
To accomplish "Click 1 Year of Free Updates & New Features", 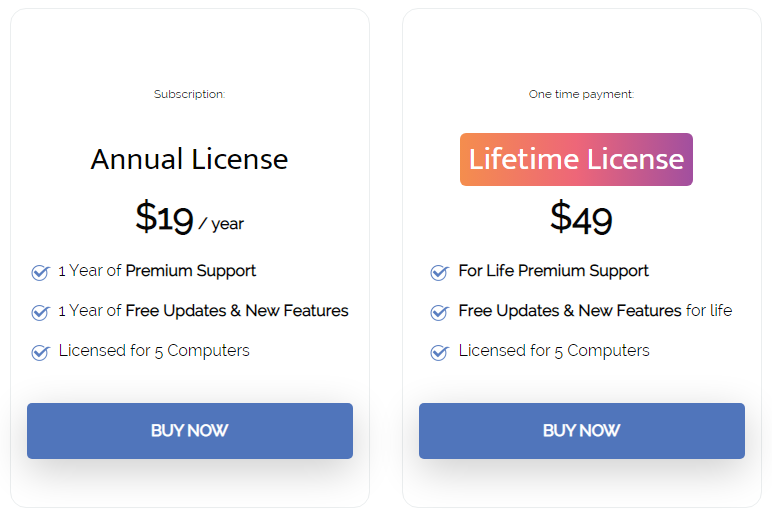I will click(x=203, y=311).
